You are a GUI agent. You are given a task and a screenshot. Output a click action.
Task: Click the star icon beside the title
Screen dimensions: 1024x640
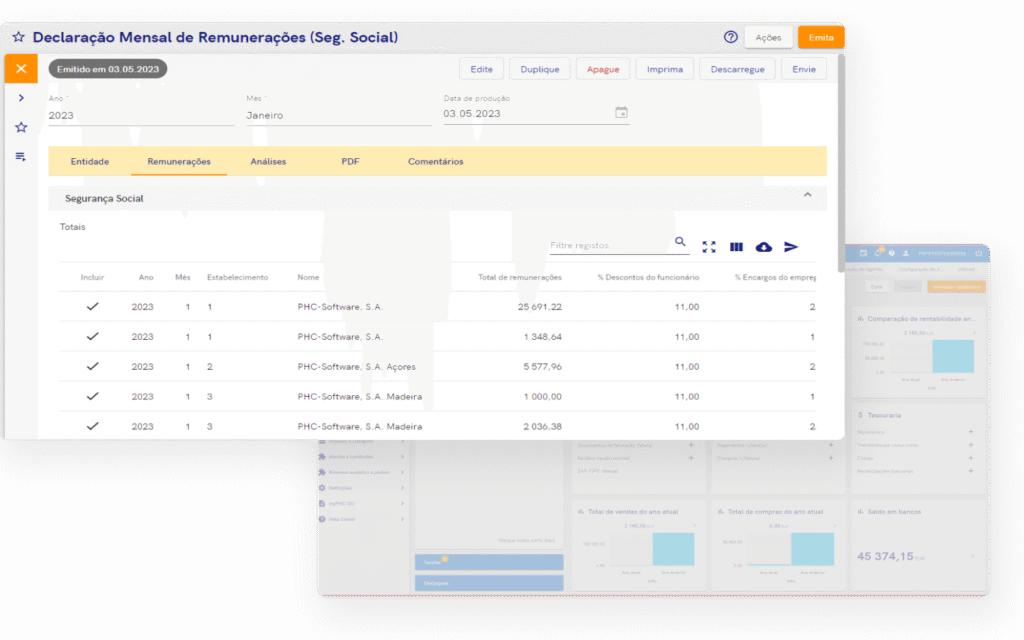(18, 37)
